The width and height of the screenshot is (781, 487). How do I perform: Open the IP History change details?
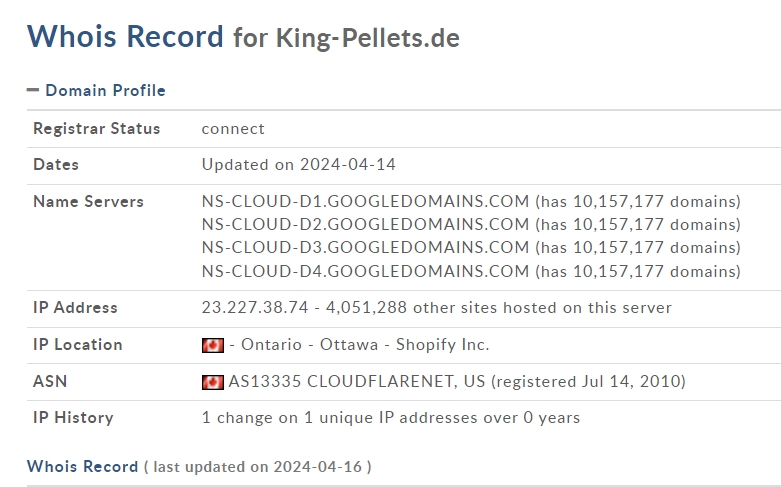391,417
